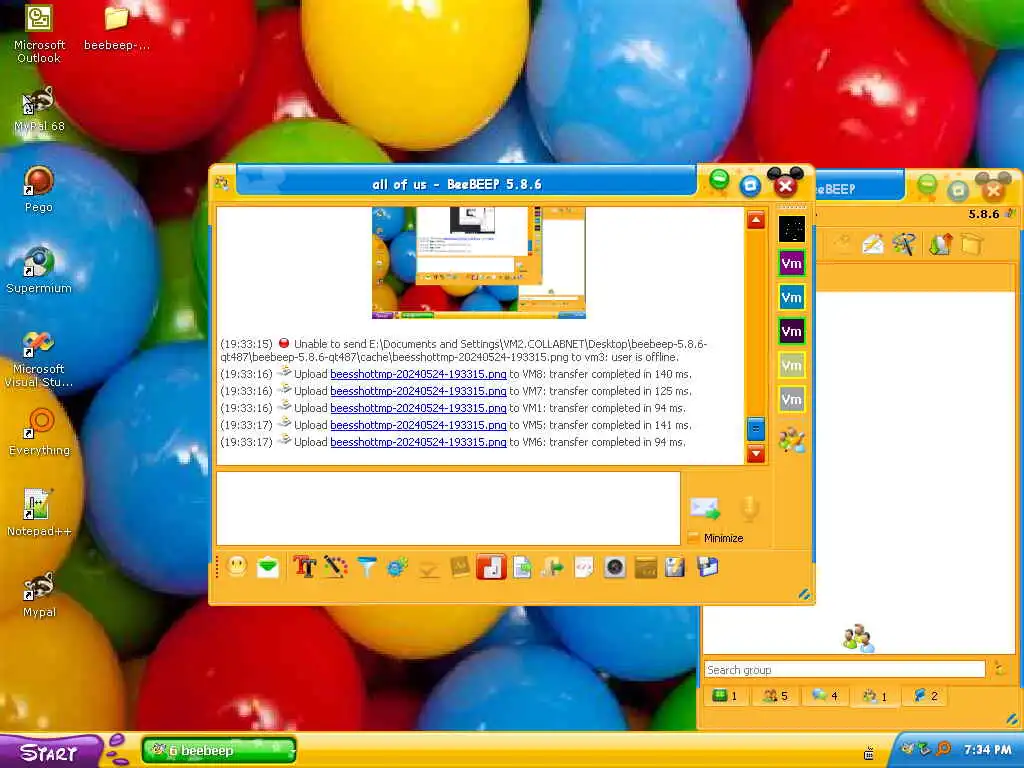Select the black starry avatar member

pyautogui.click(x=792, y=229)
